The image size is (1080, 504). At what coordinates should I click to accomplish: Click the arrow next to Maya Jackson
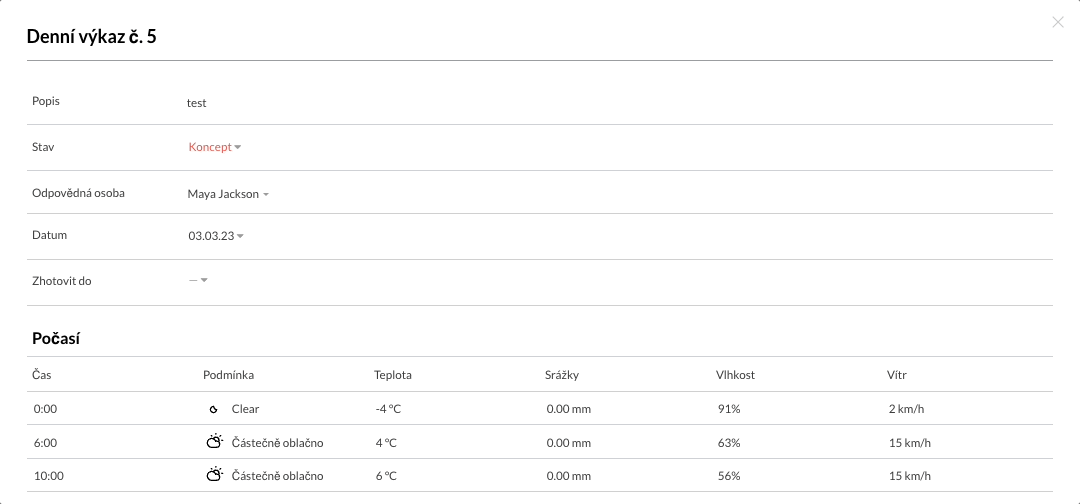click(x=266, y=195)
